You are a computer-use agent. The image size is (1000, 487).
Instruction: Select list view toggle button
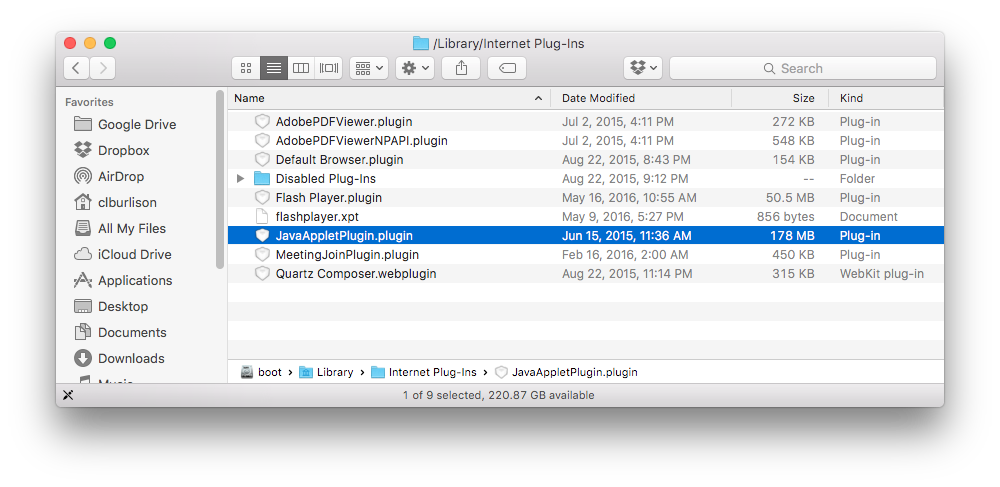[274, 68]
